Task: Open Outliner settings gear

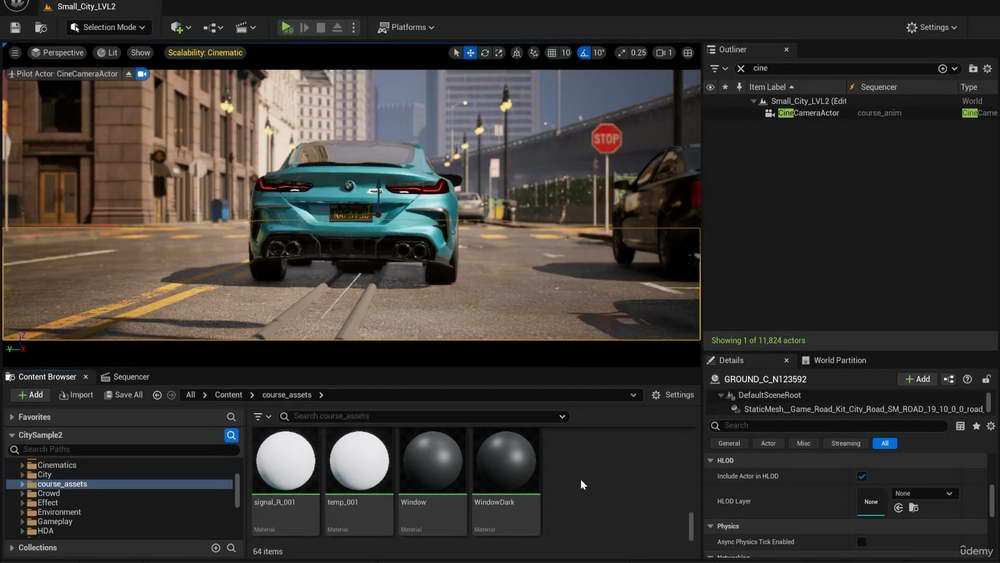Action: pyautogui.click(x=987, y=68)
